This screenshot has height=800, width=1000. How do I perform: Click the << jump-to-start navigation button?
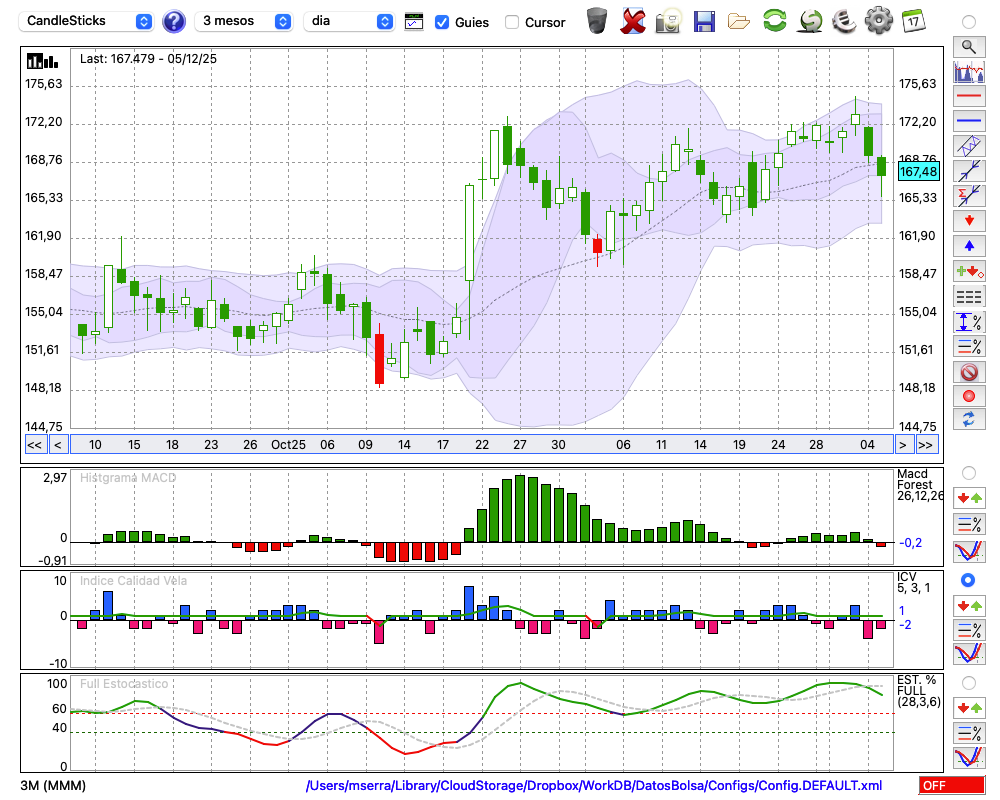(x=34, y=445)
